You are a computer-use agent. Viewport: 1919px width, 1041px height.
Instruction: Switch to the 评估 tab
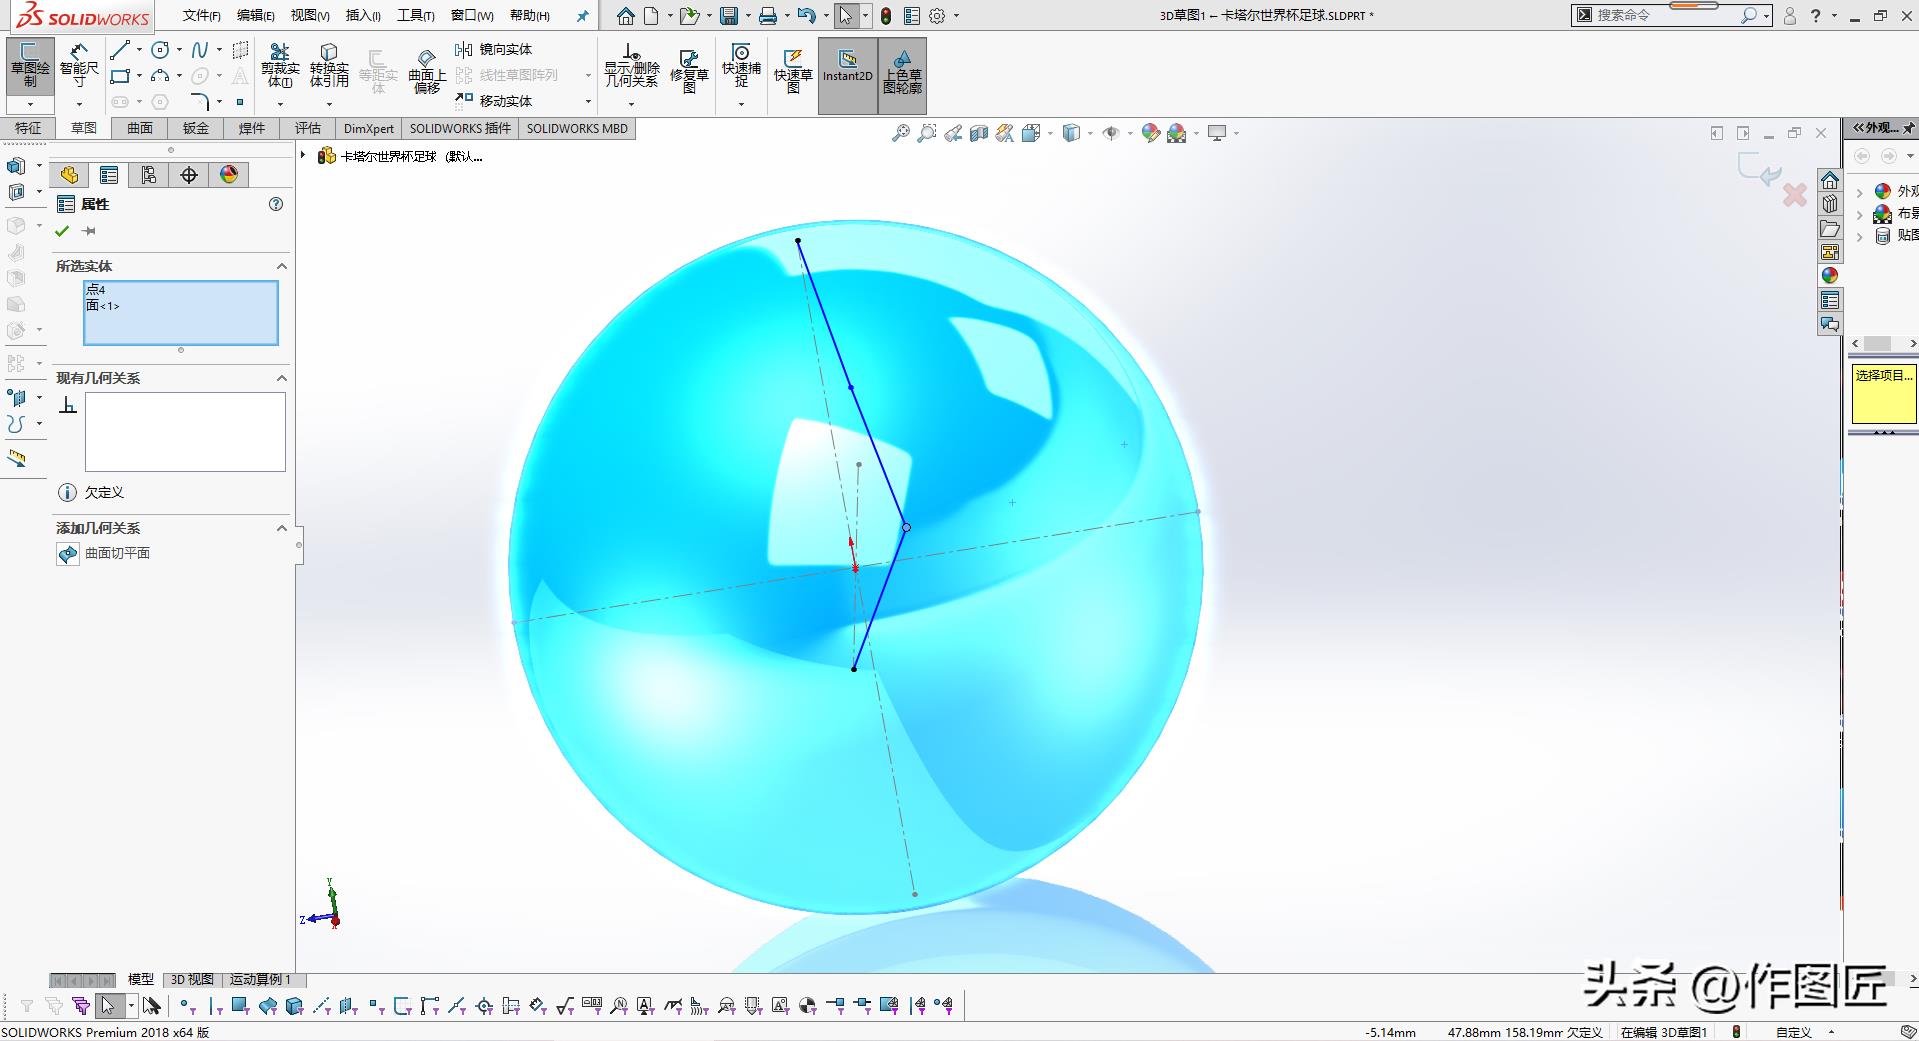tap(307, 128)
